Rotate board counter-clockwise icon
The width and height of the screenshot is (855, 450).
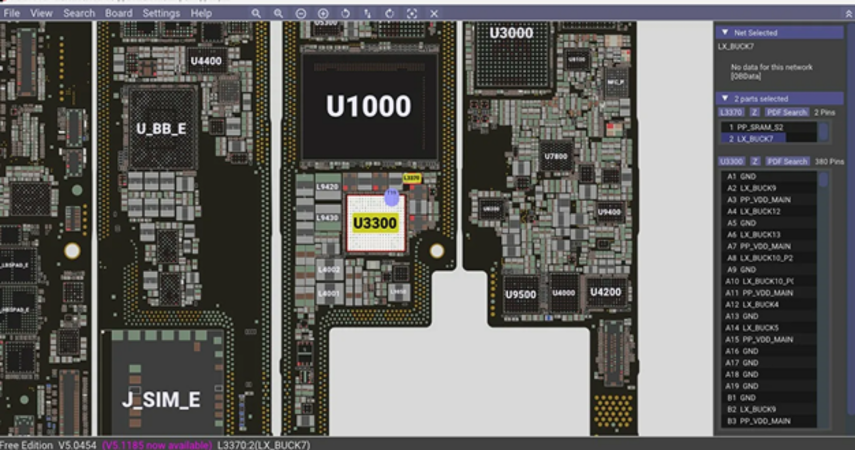pos(345,13)
